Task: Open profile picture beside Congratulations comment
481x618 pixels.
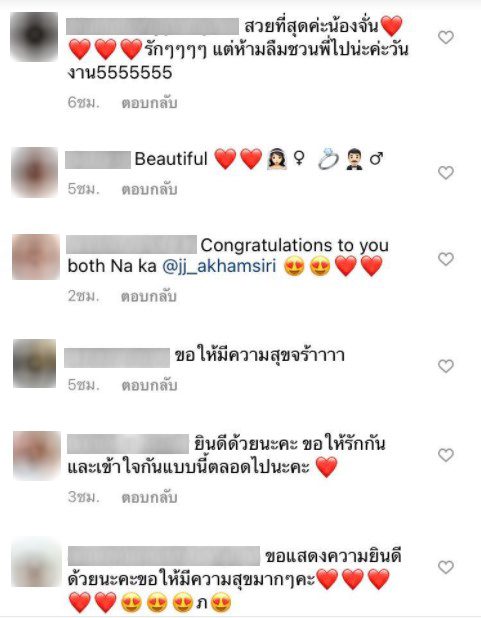Action: point(36,257)
